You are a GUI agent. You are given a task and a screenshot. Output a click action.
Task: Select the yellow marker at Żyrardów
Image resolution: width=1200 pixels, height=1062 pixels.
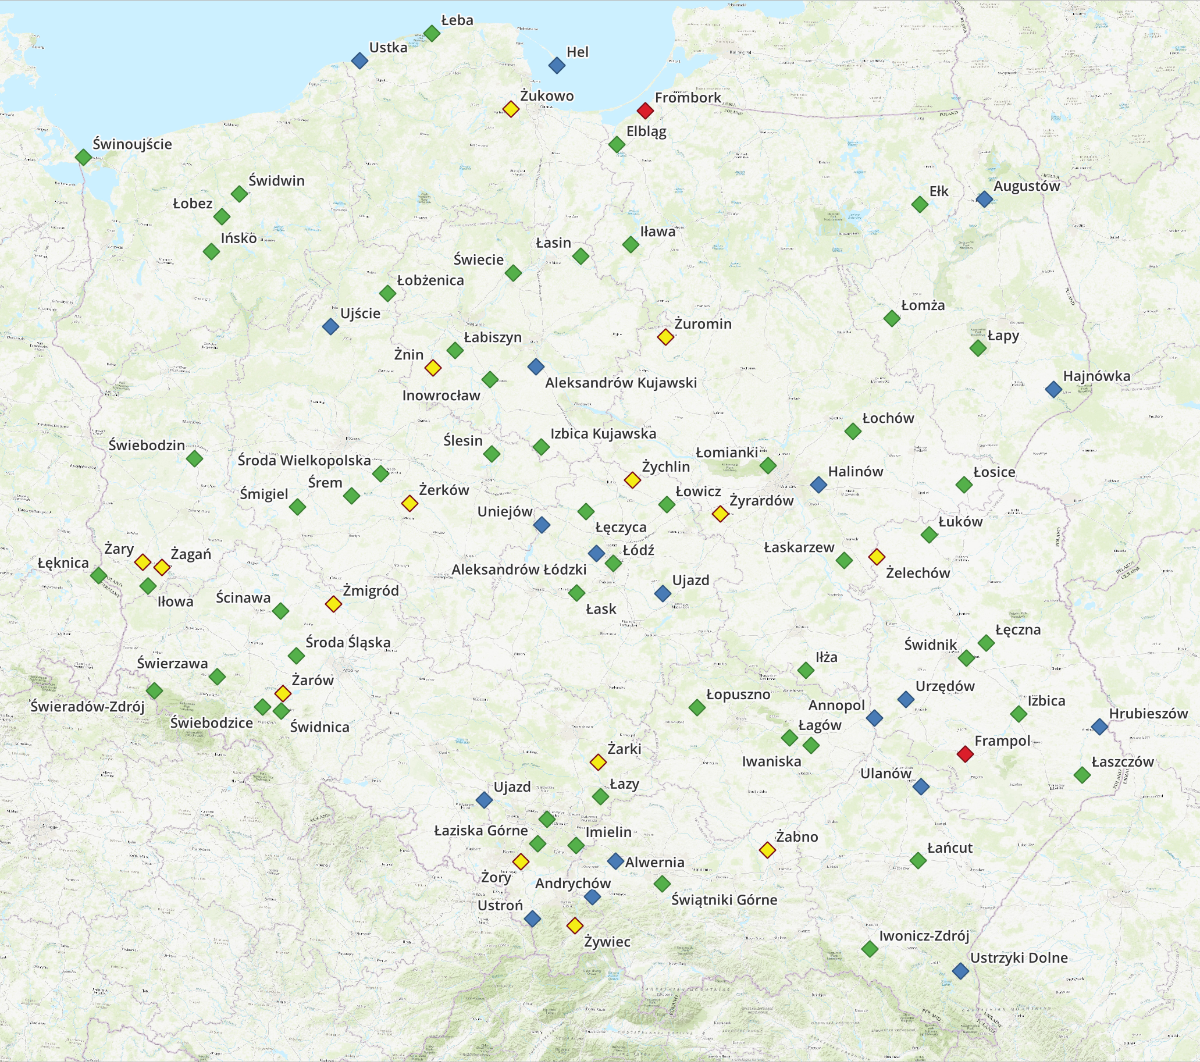[720, 514]
